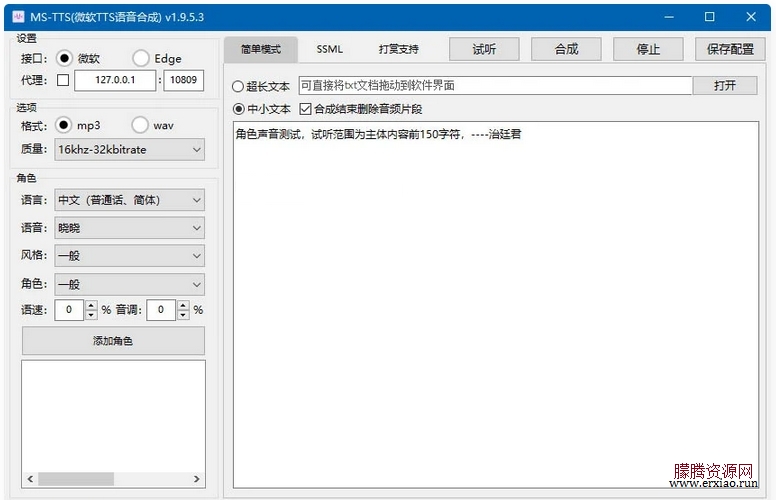Open the 语言 language dropdown
Screen dimensions: 776x500
pos(129,200)
